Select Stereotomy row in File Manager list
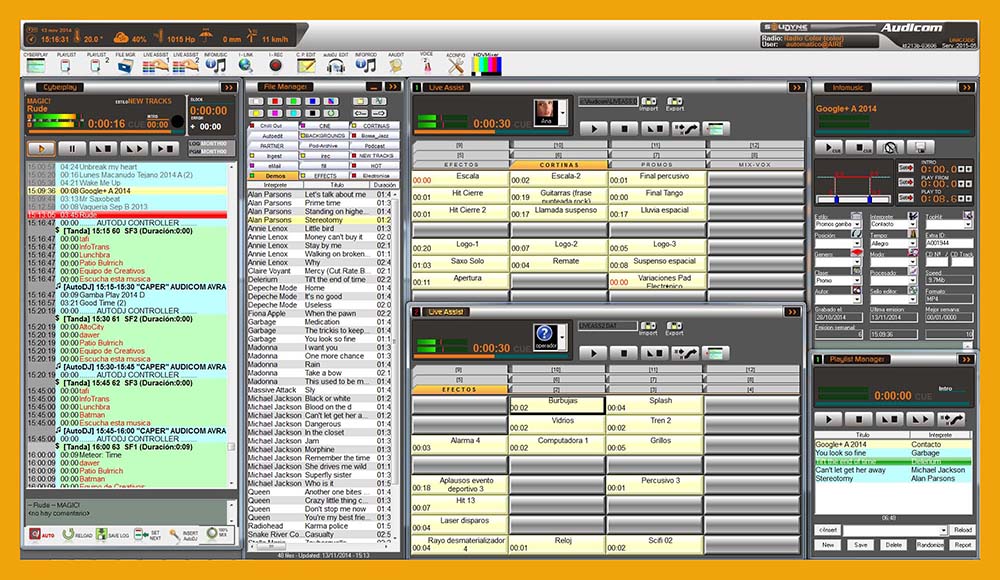Screen dimensions: 1000x580 322,220
